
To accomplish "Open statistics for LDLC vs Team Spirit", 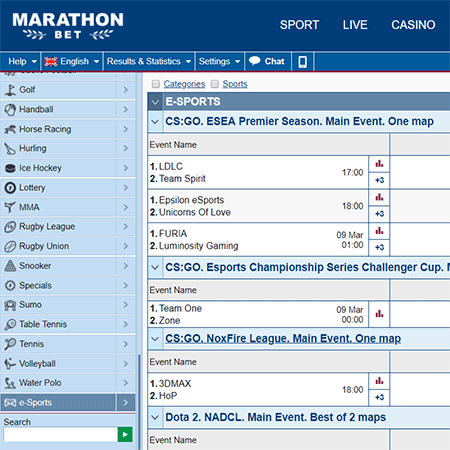I will coord(379,164).
